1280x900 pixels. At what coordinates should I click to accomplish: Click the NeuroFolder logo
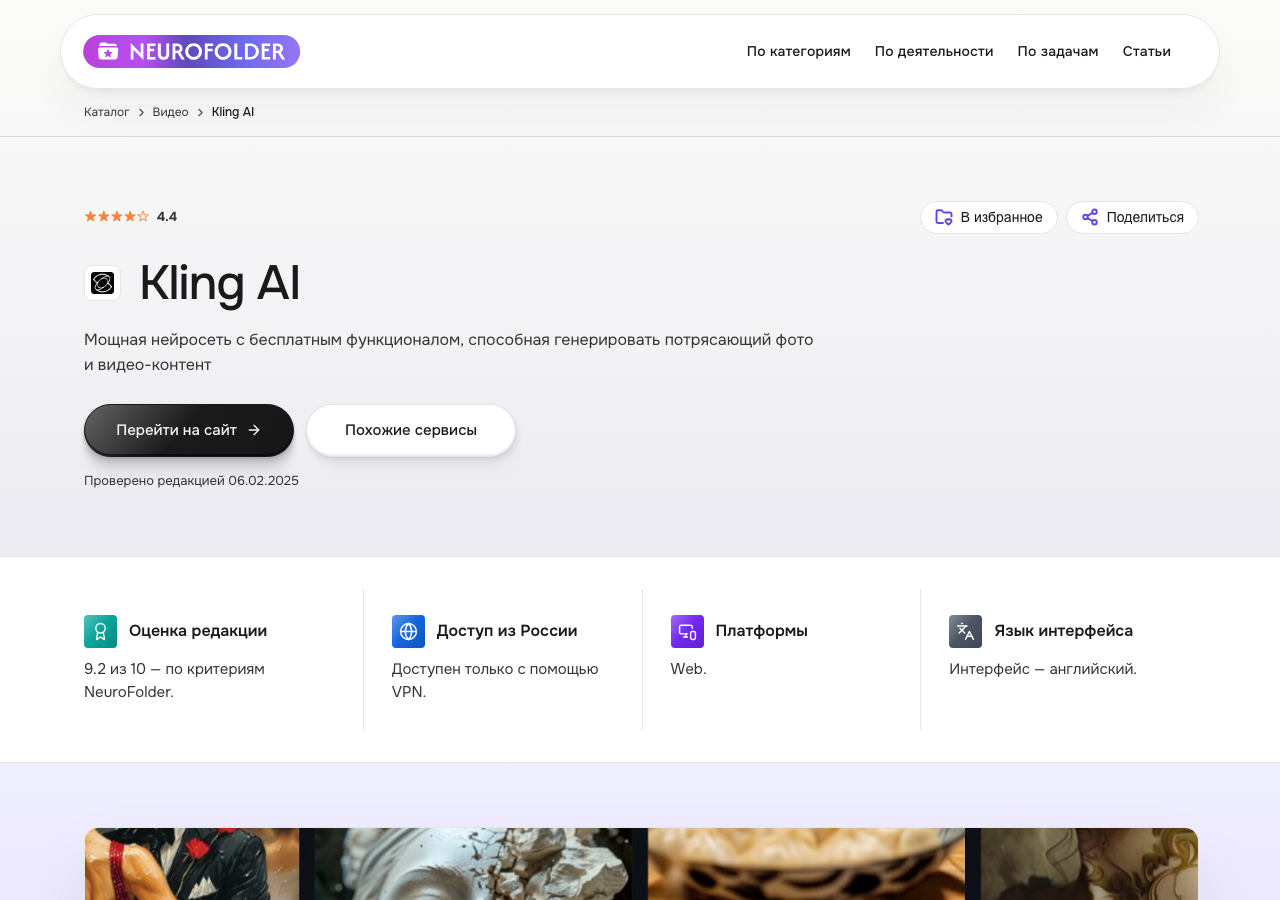click(x=191, y=52)
